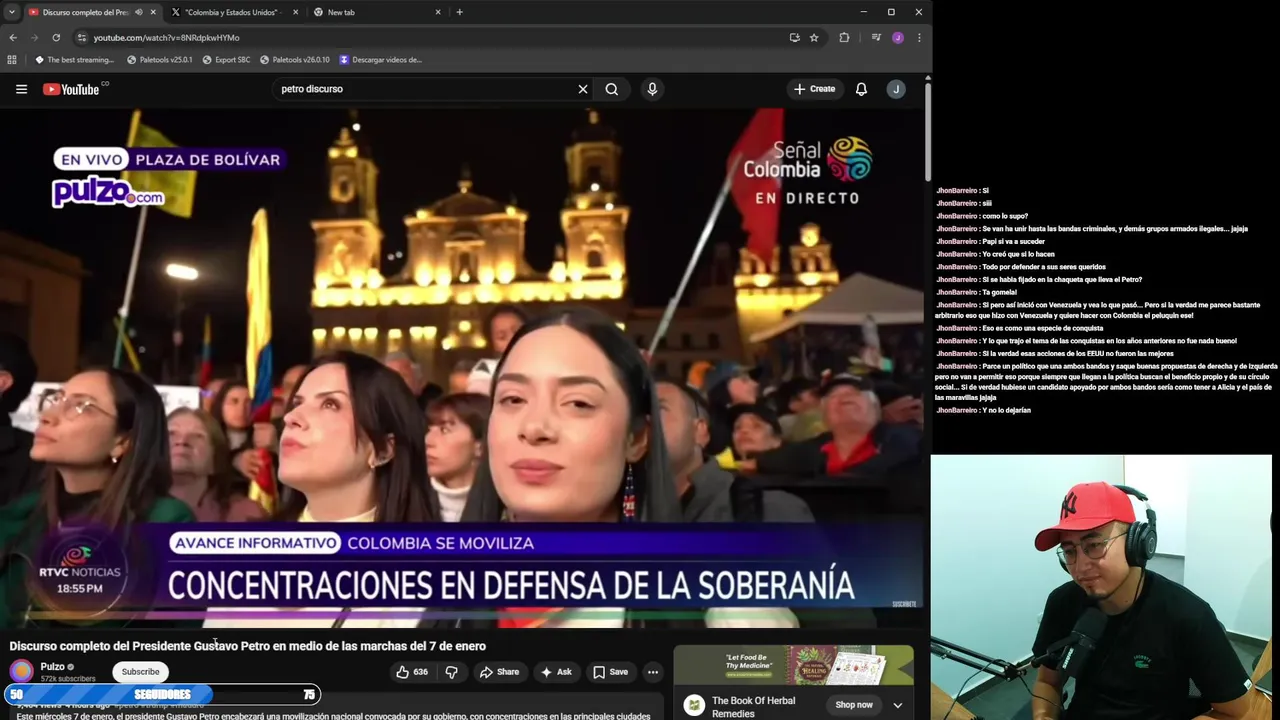Open 'The best streaming...' bookmark
This screenshot has height=720, width=1280.
(x=74, y=60)
